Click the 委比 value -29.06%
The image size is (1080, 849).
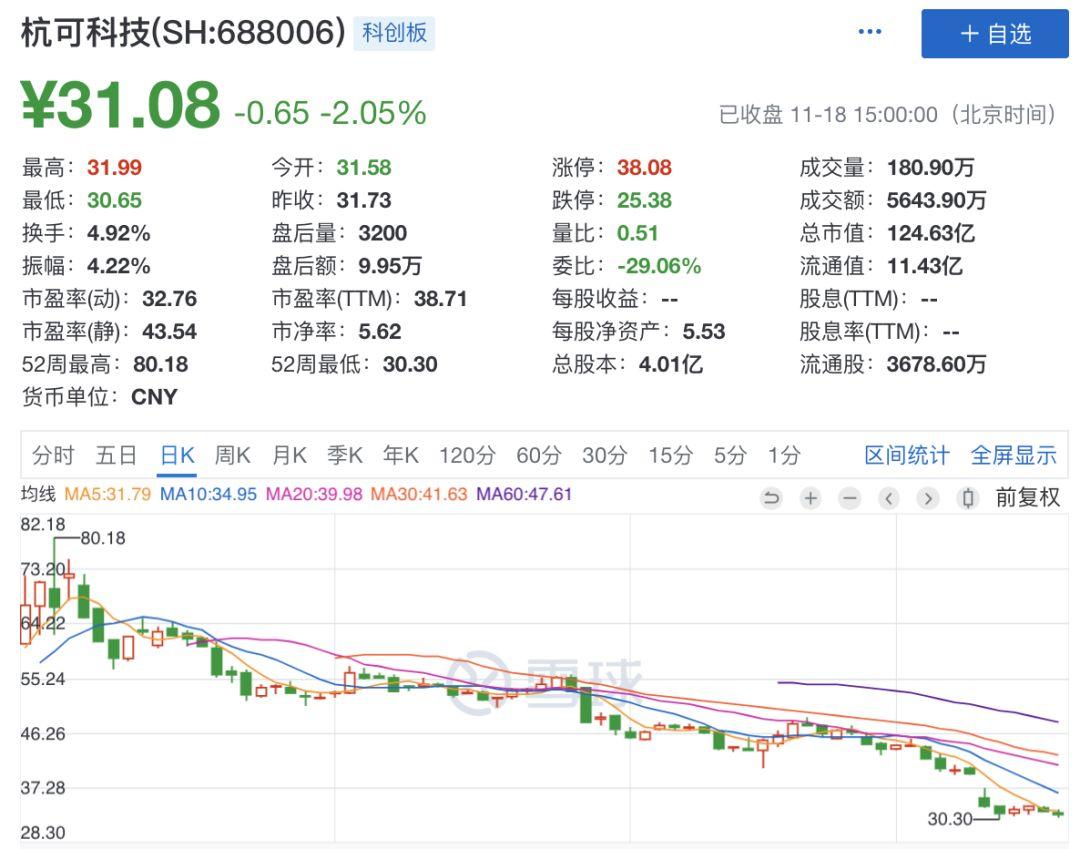[659, 266]
